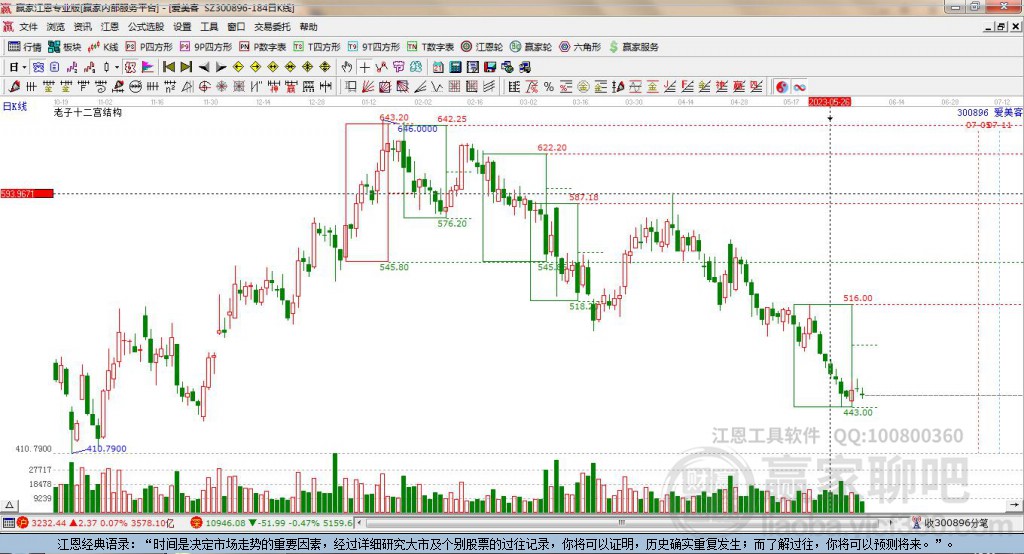Select the red pencil drawing tool

14,86
